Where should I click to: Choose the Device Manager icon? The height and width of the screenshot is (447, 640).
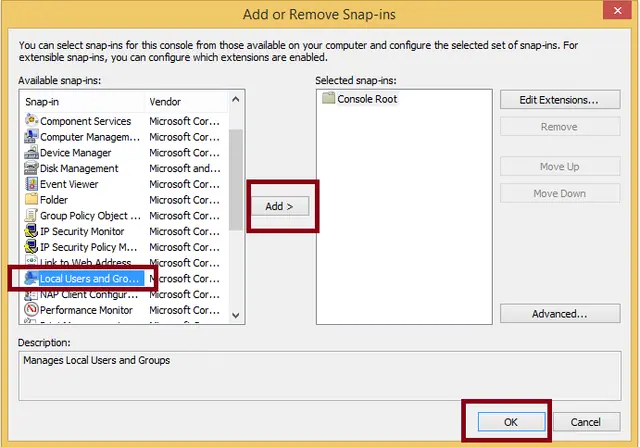[x=31, y=152]
